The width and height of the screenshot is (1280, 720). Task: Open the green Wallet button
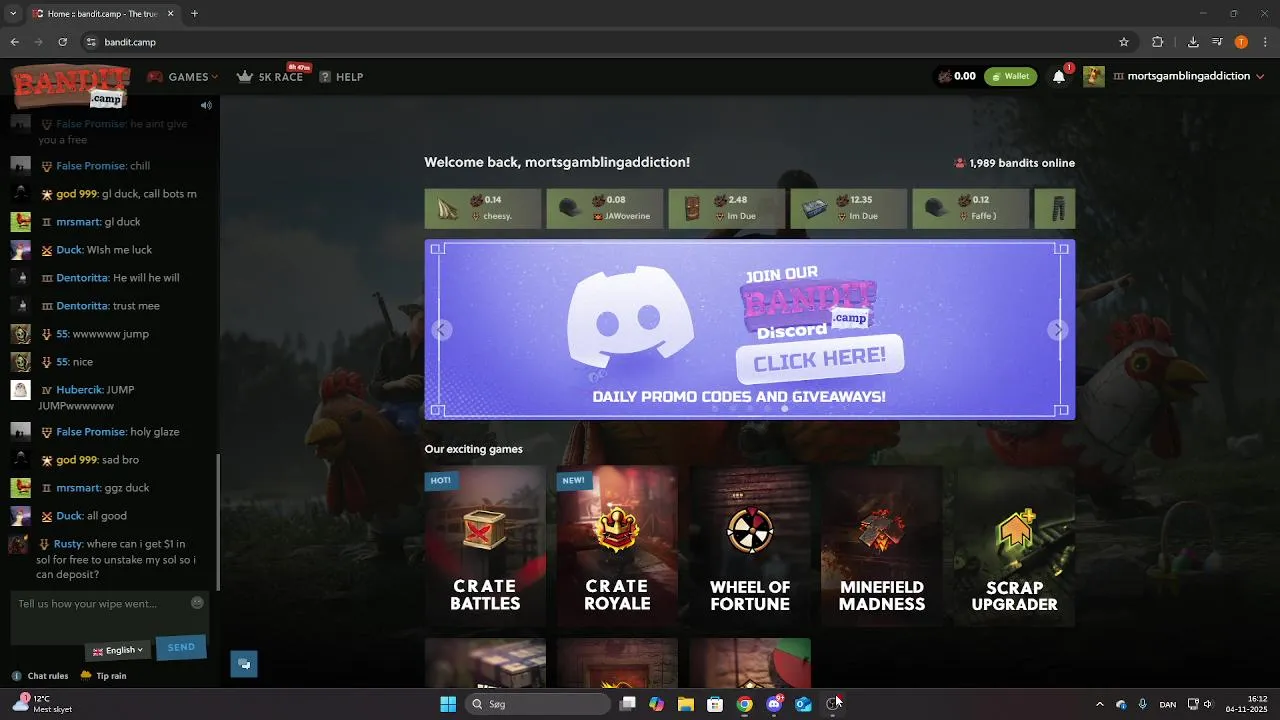(1010, 76)
